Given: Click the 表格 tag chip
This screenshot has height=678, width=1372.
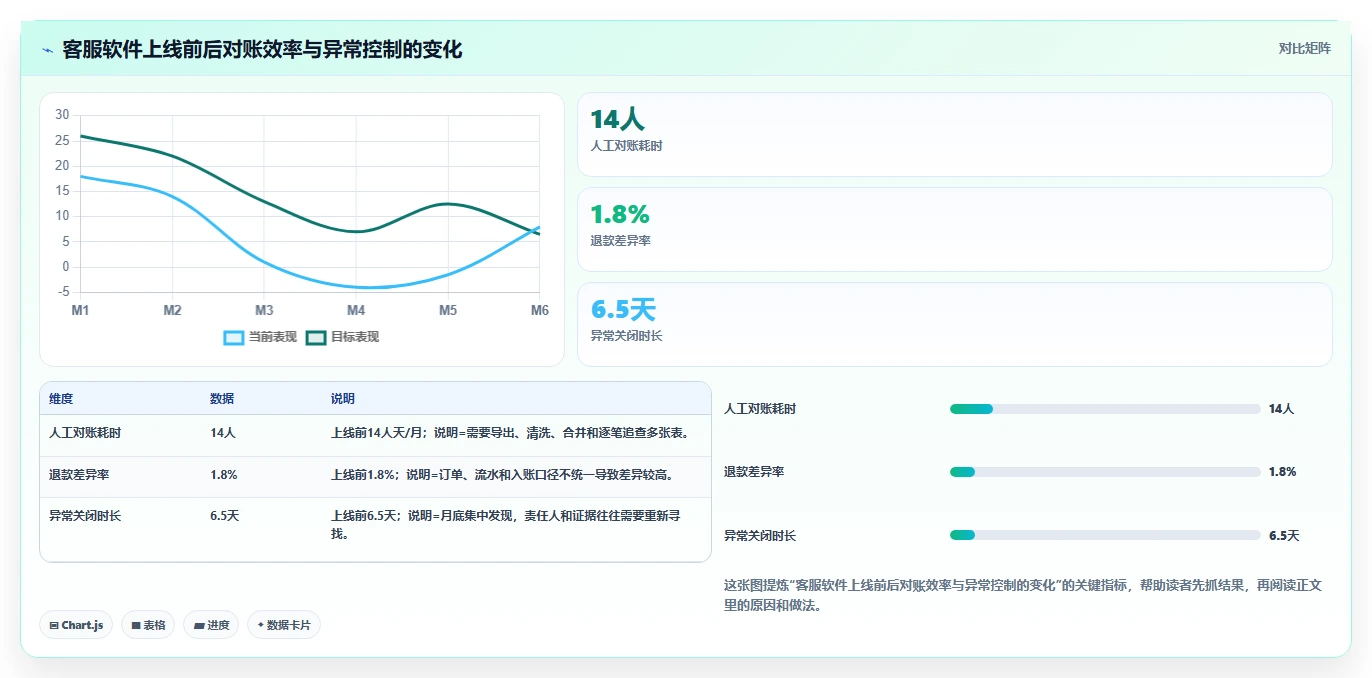Looking at the screenshot, I should [148, 625].
